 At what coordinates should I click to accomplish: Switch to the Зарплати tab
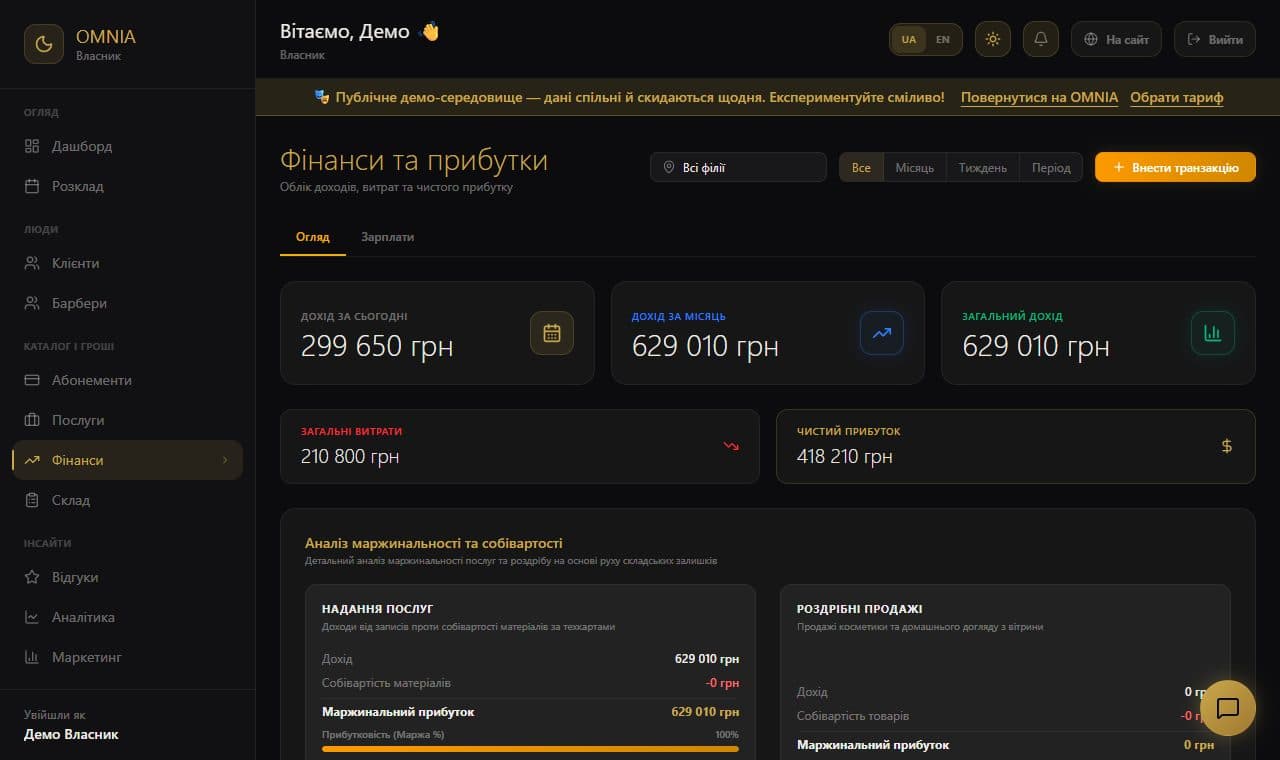point(388,237)
